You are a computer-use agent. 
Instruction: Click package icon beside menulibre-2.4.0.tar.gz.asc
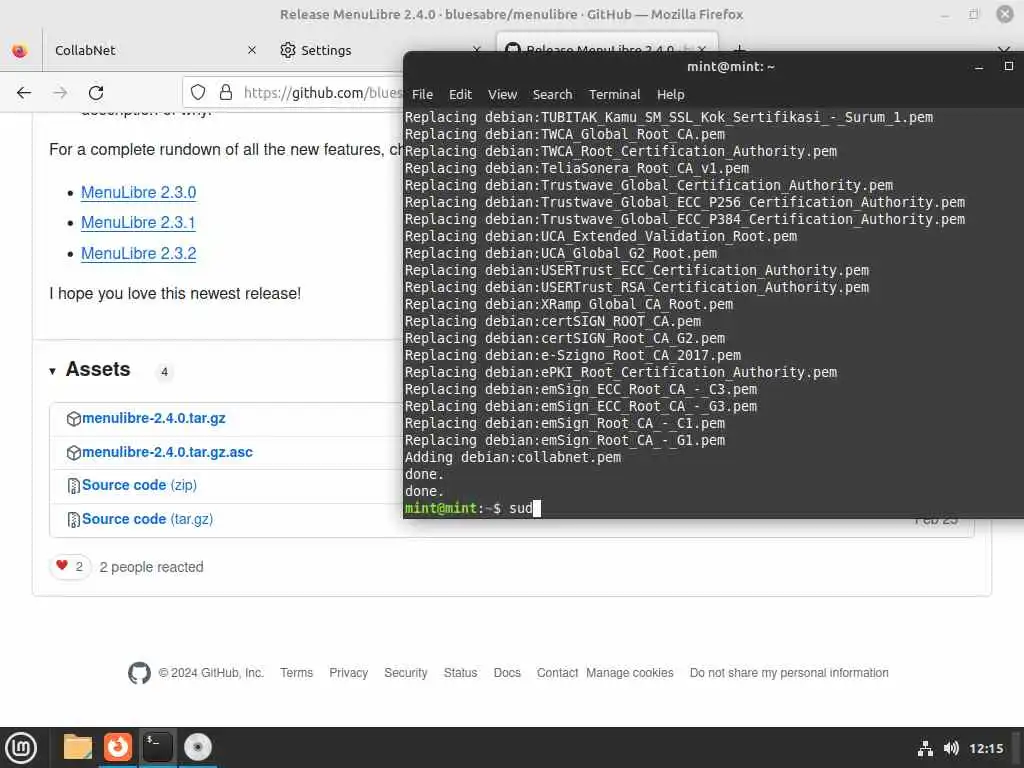tap(74, 453)
